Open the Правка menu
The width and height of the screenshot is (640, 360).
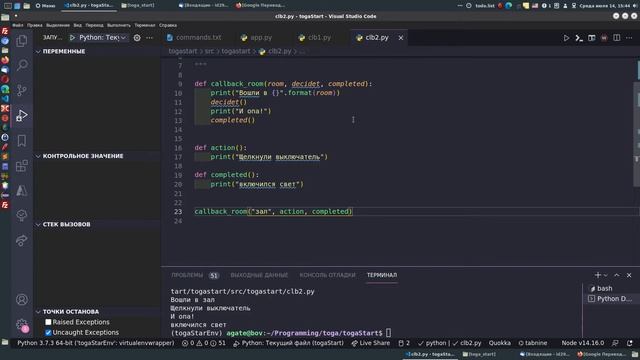point(35,25)
